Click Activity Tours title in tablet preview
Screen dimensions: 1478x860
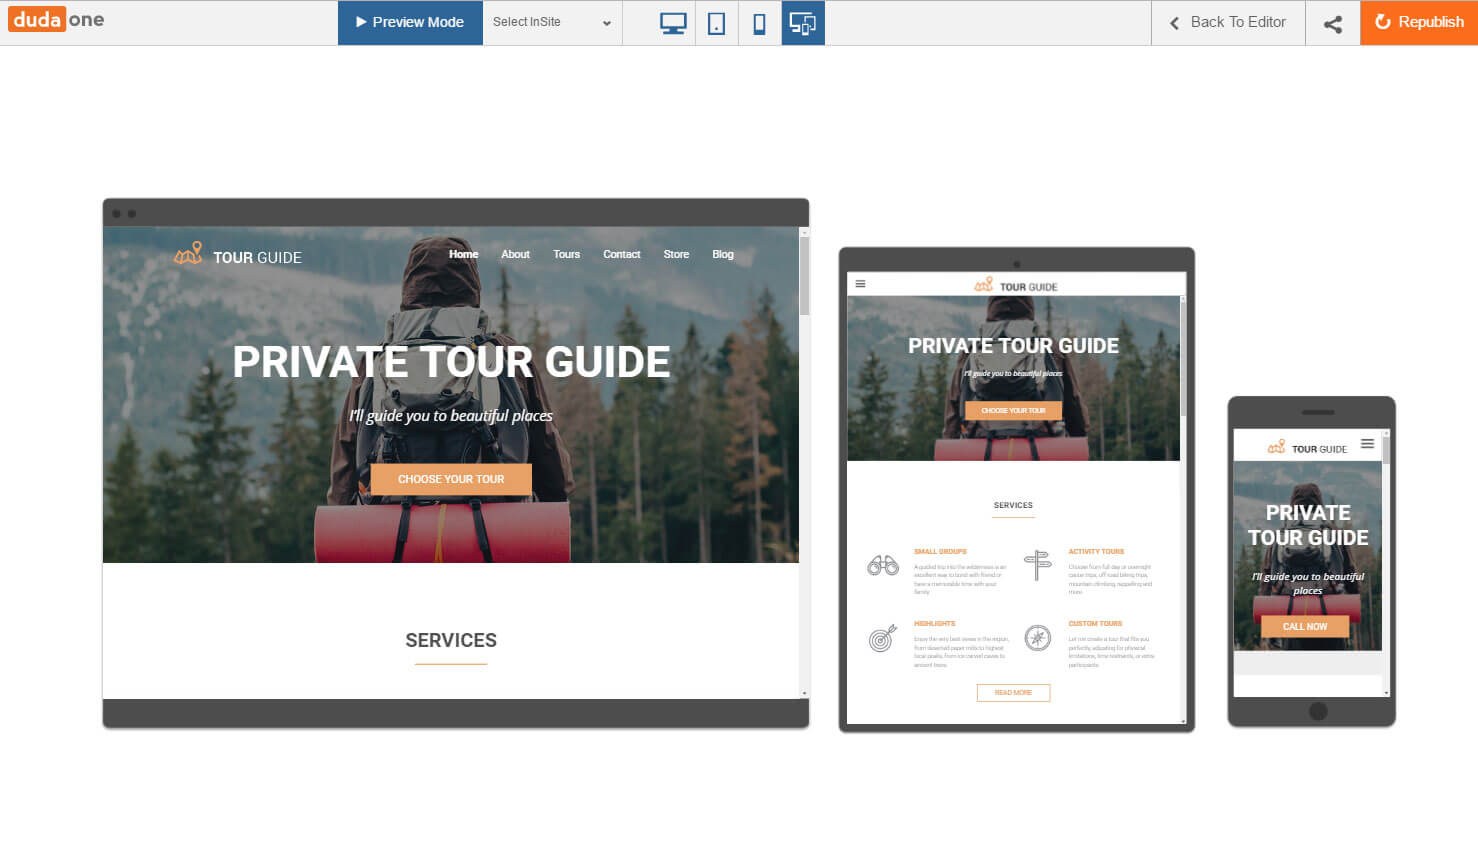click(x=1096, y=551)
